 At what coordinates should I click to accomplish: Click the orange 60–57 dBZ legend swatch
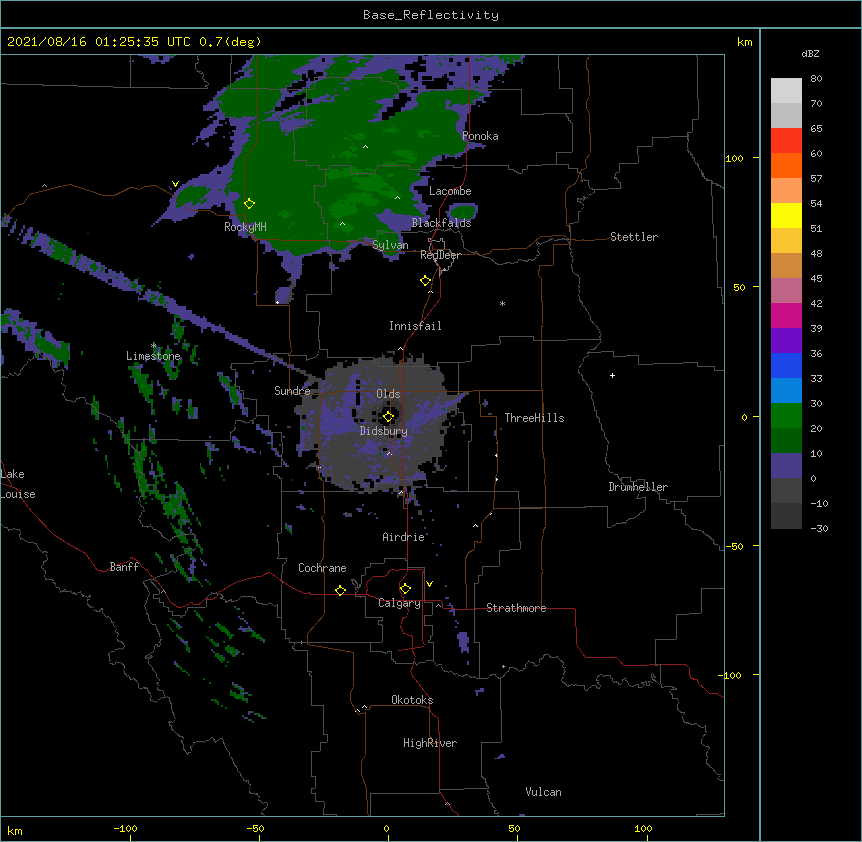[x=786, y=165]
